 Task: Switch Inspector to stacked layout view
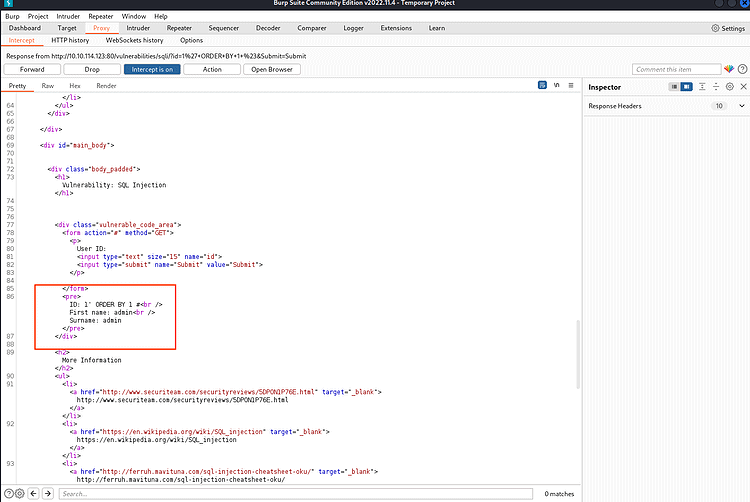point(674,87)
